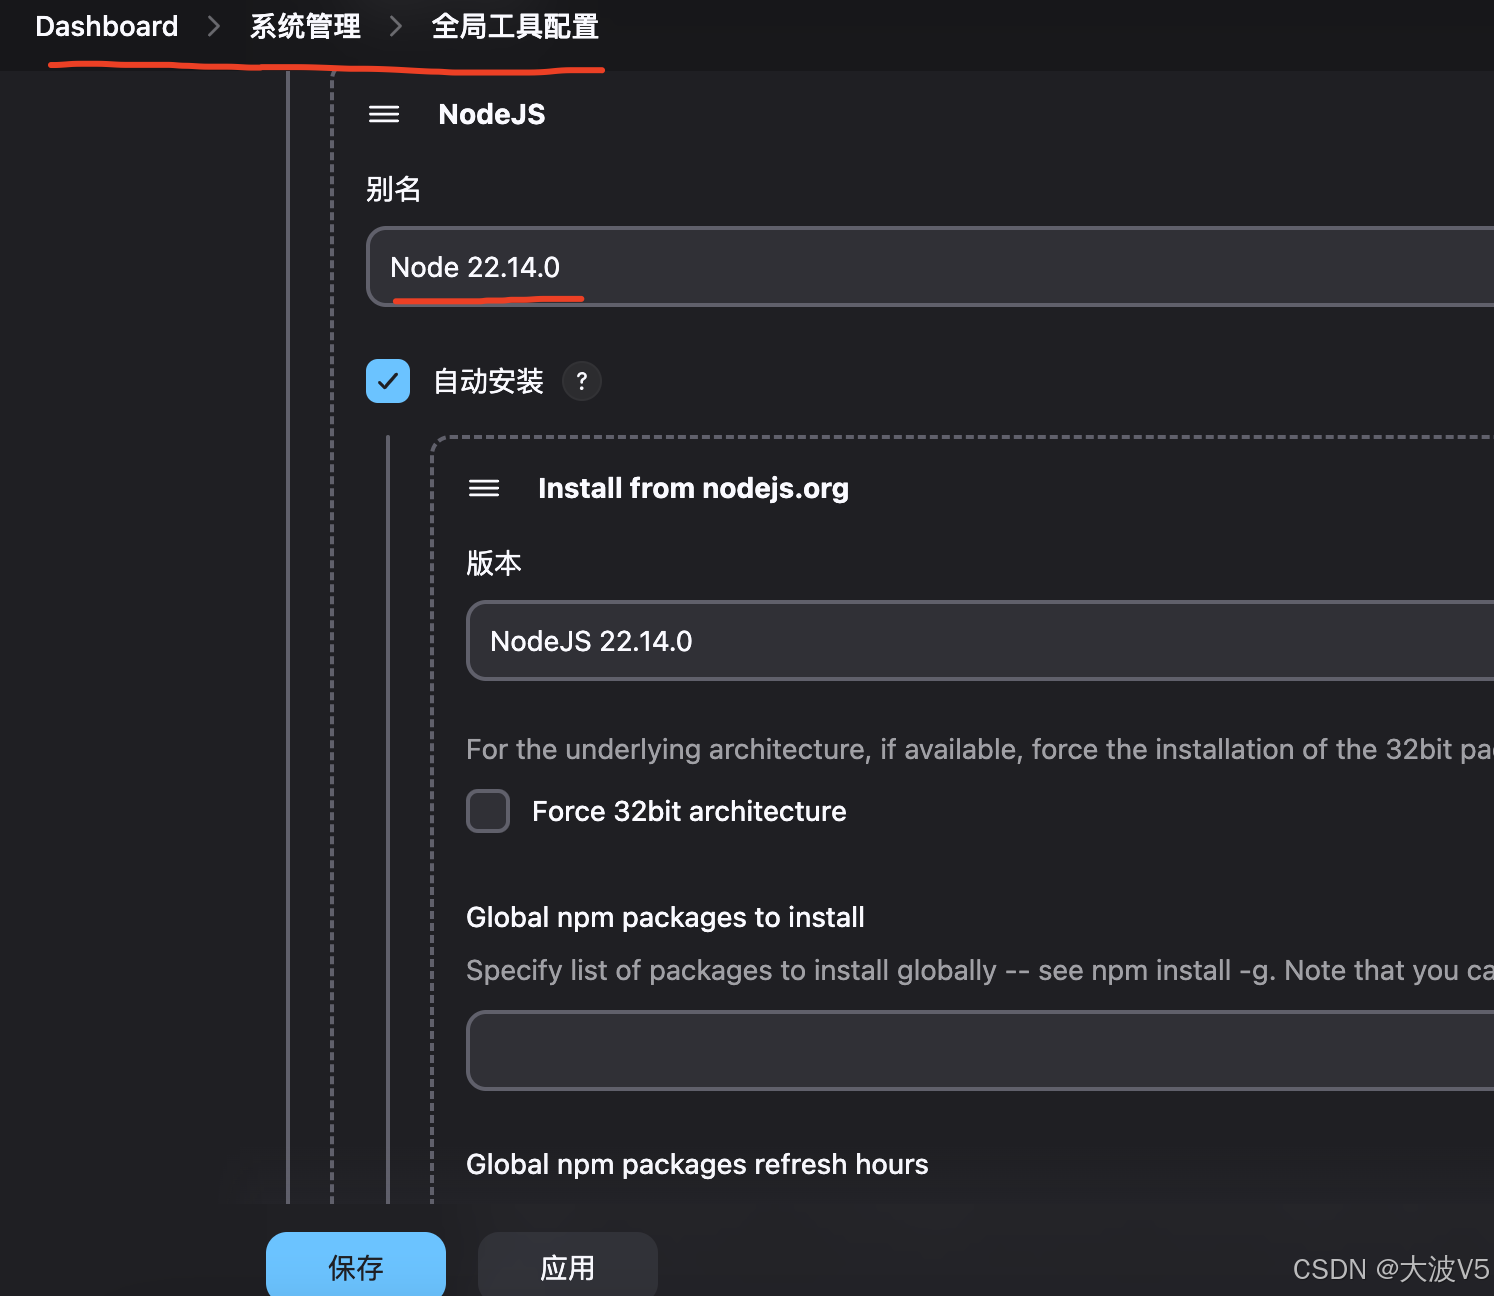This screenshot has height=1296, width=1494.
Task: Open the NodeJS 22.14.0 version dropdown
Action: pyautogui.click(x=980, y=641)
